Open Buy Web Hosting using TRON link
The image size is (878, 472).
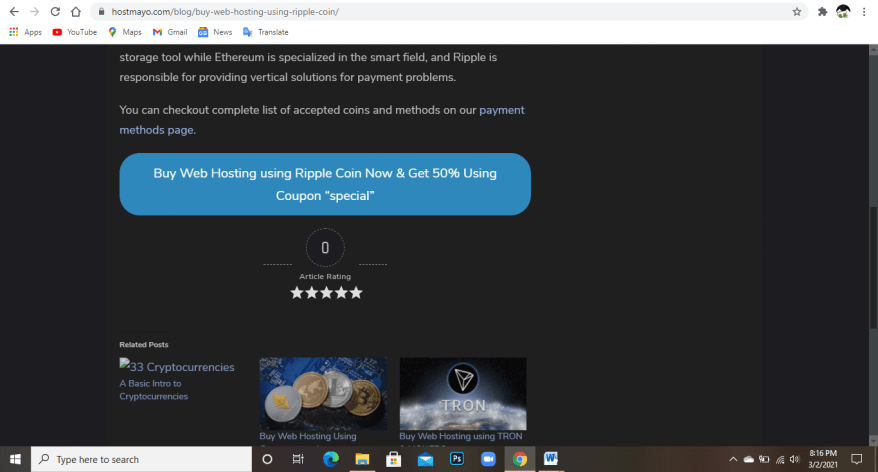[461, 436]
